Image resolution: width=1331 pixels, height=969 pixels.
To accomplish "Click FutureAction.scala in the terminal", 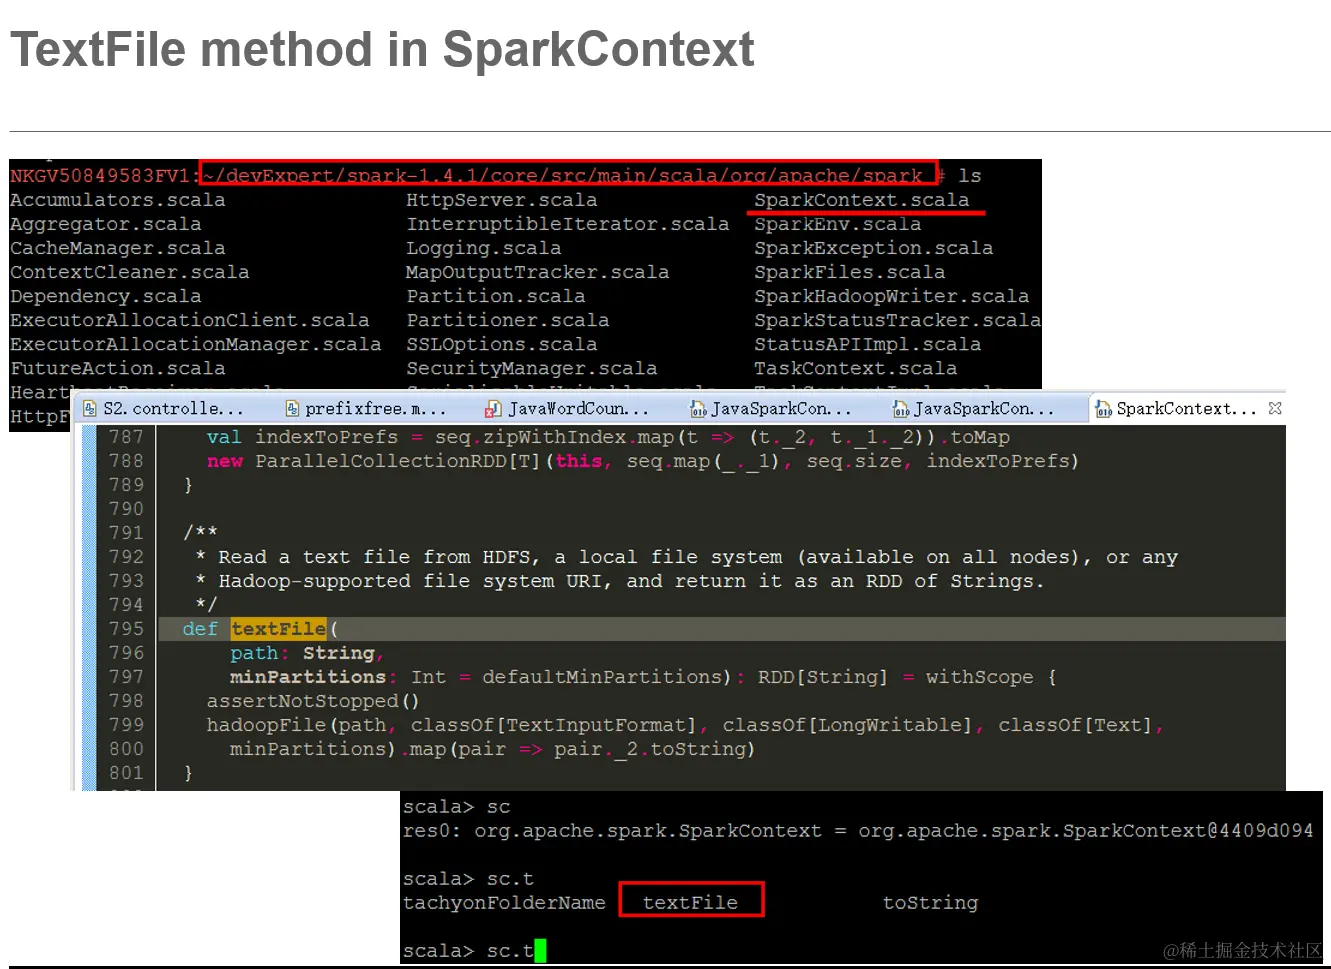I will [x=118, y=368].
